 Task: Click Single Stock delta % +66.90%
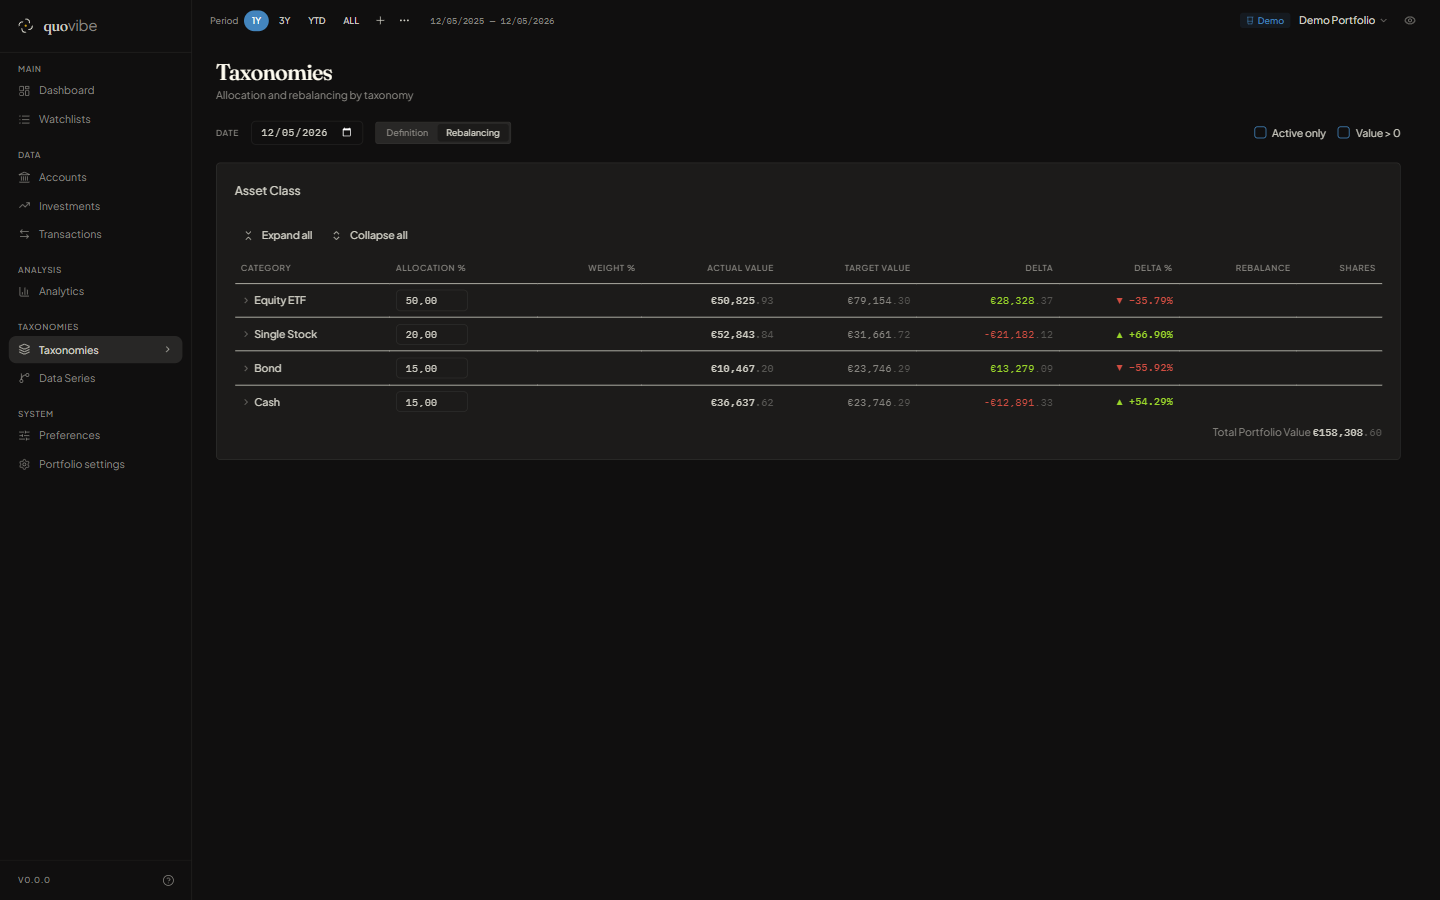point(1145,334)
